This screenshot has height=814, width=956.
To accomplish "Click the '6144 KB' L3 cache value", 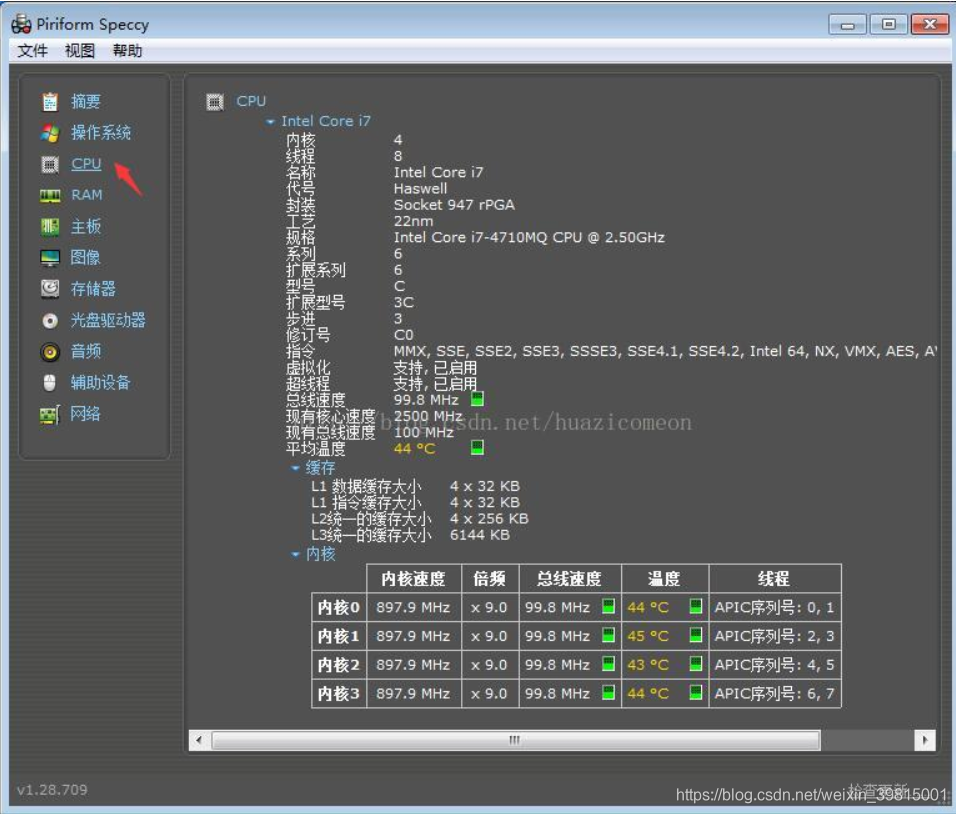I will pos(480,535).
